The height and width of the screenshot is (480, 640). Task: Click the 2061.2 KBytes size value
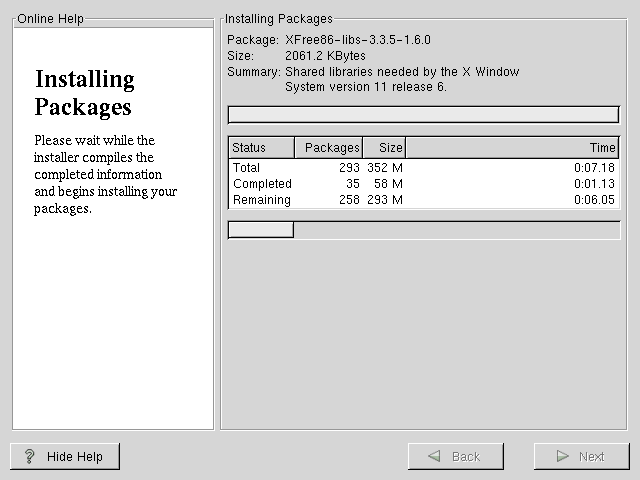[325, 56]
